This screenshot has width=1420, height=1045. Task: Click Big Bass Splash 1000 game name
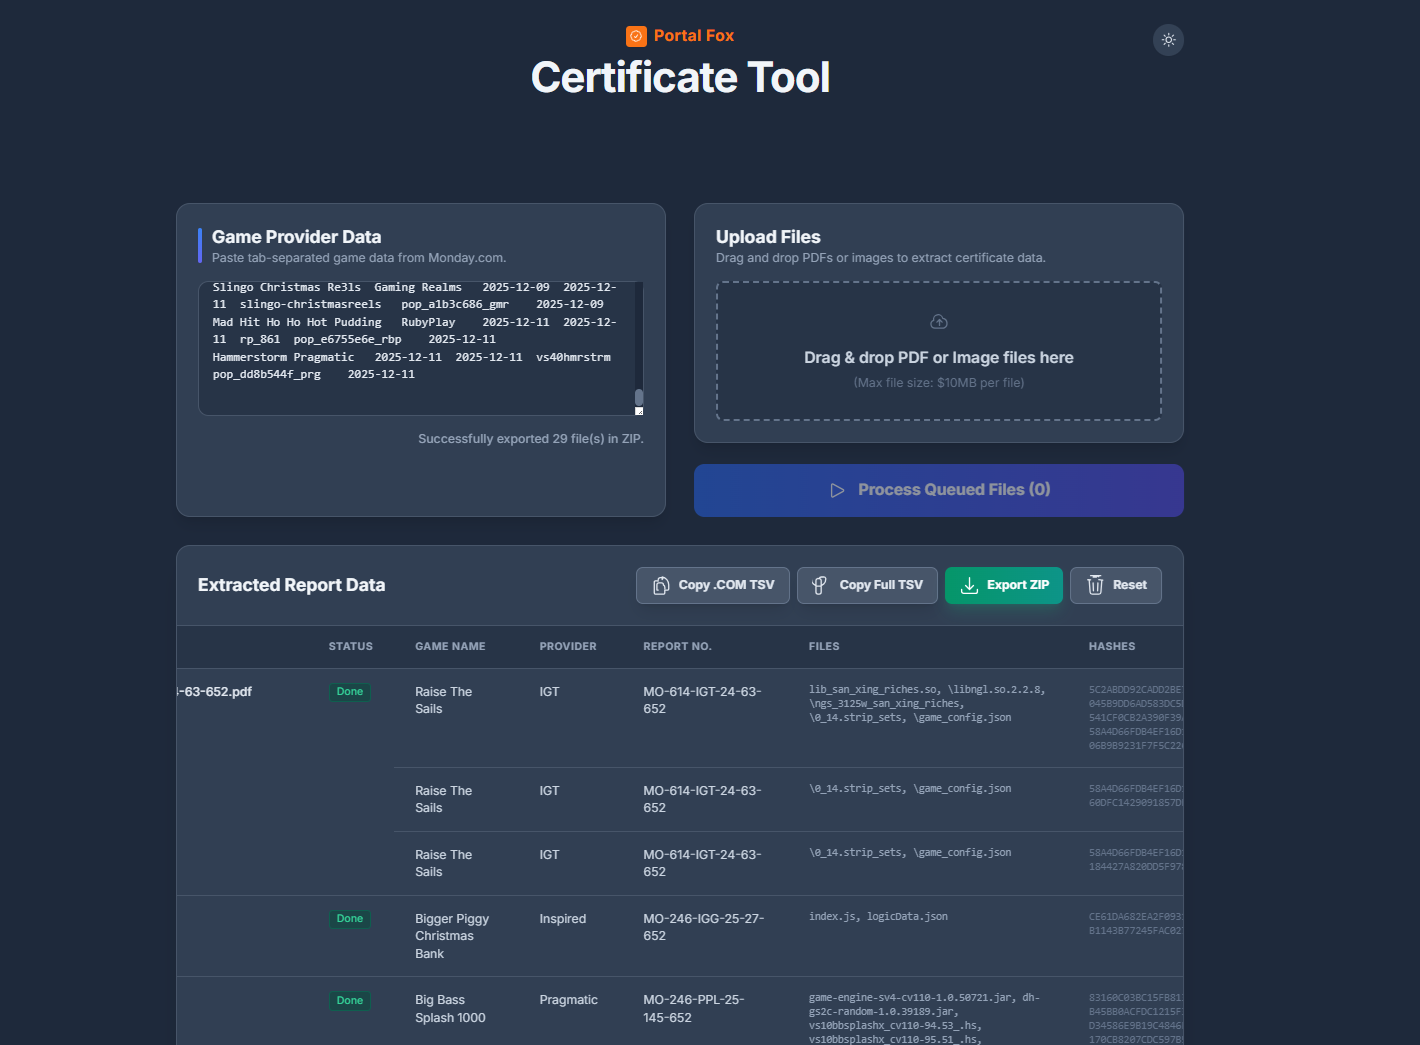click(450, 1009)
